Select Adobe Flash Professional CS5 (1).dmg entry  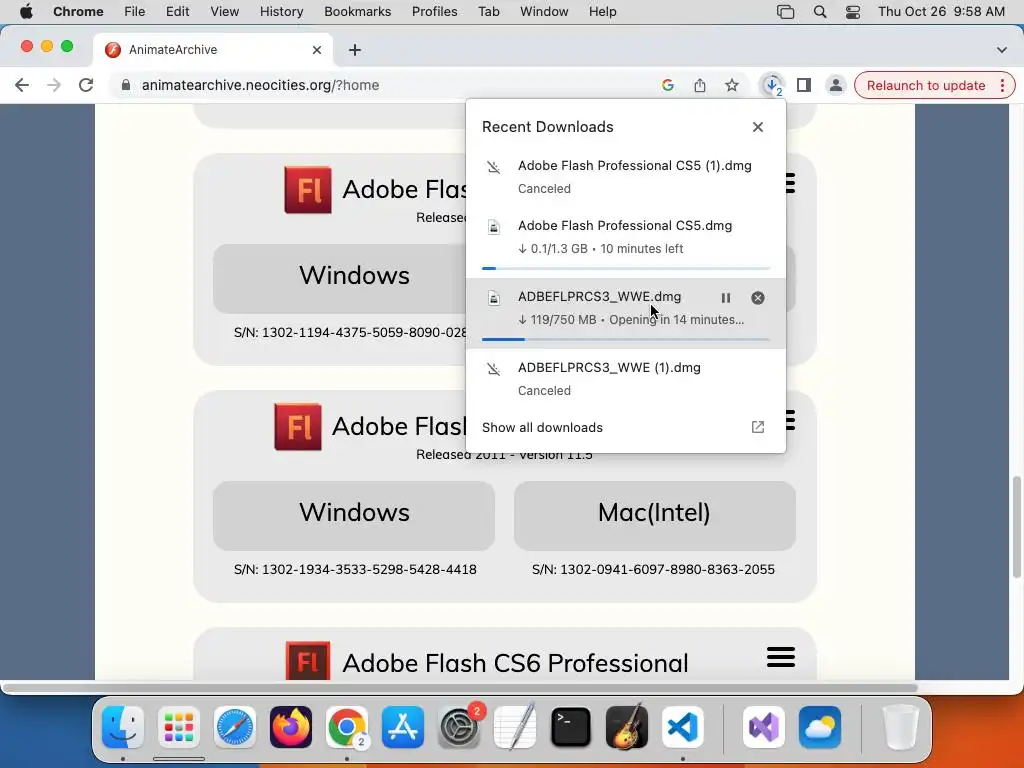626,176
